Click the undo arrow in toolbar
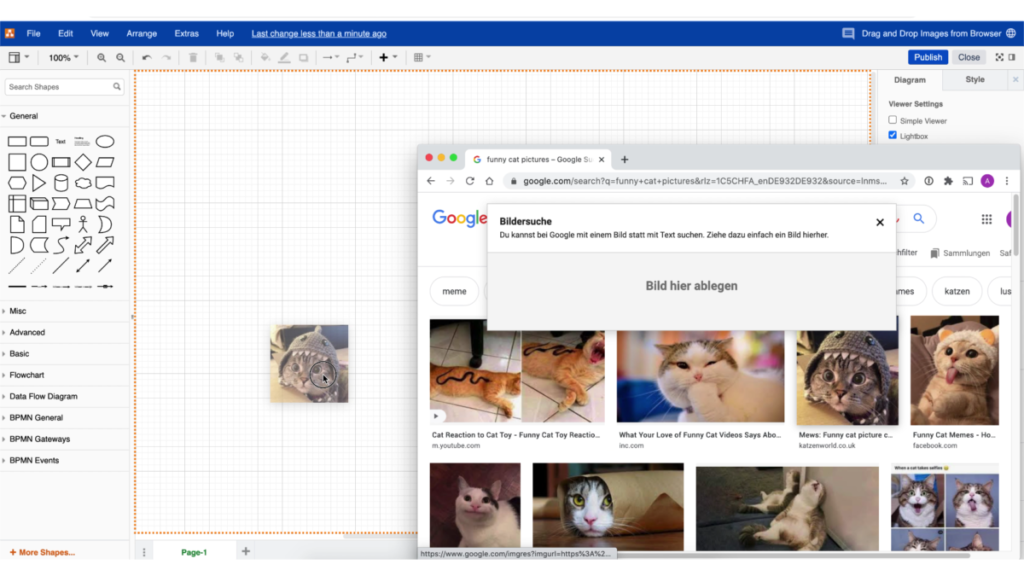 [x=147, y=58]
